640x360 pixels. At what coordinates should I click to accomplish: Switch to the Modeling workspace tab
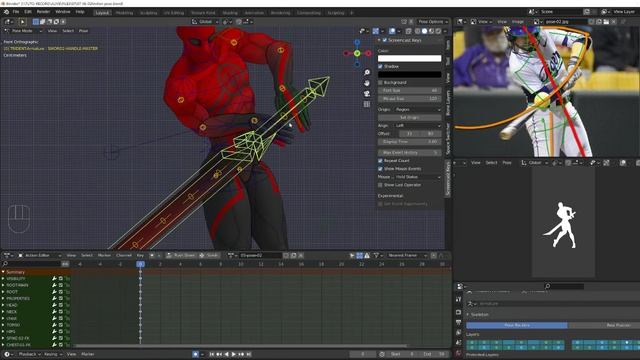click(124, 13)
